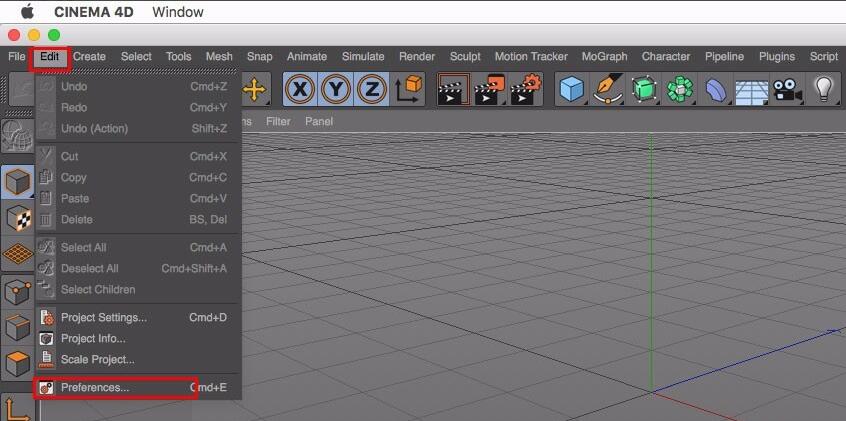Switch to Points mode icon

coord(17,291)
